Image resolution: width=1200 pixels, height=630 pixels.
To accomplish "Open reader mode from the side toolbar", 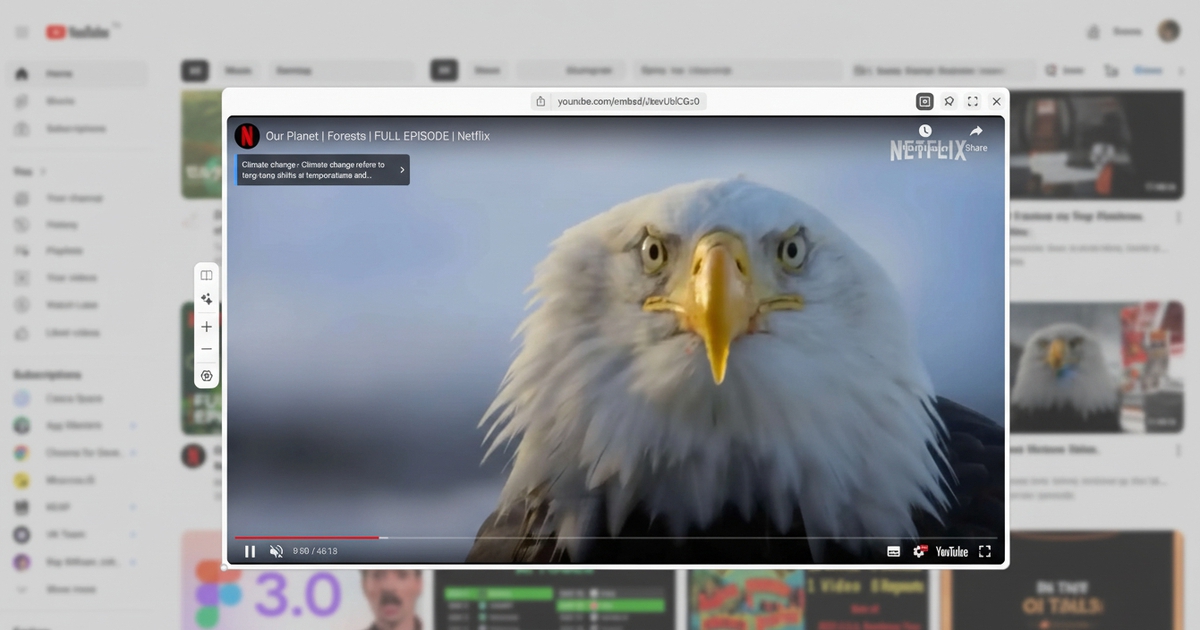I will [207, 275].
